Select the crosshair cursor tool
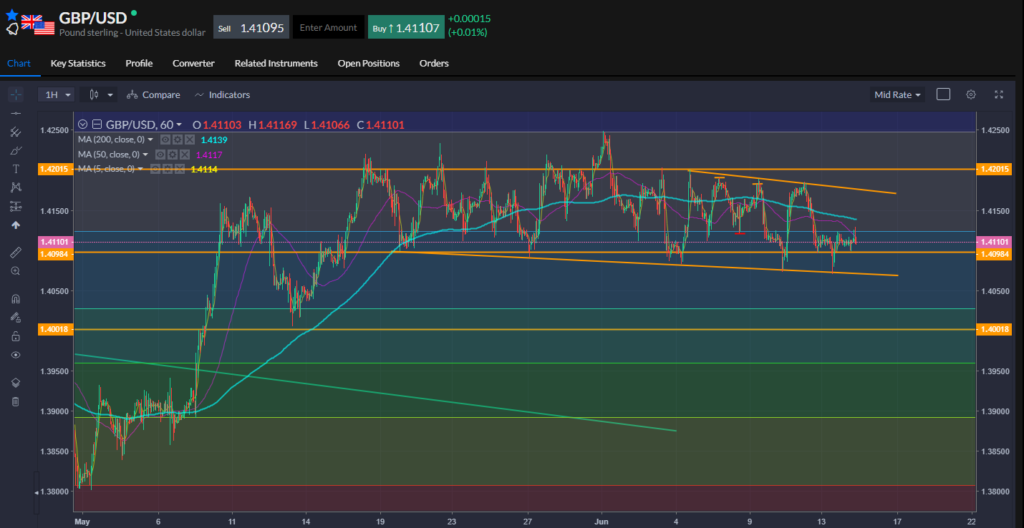Viewport: 1024px width, 528px height. [x=15, y=94]
